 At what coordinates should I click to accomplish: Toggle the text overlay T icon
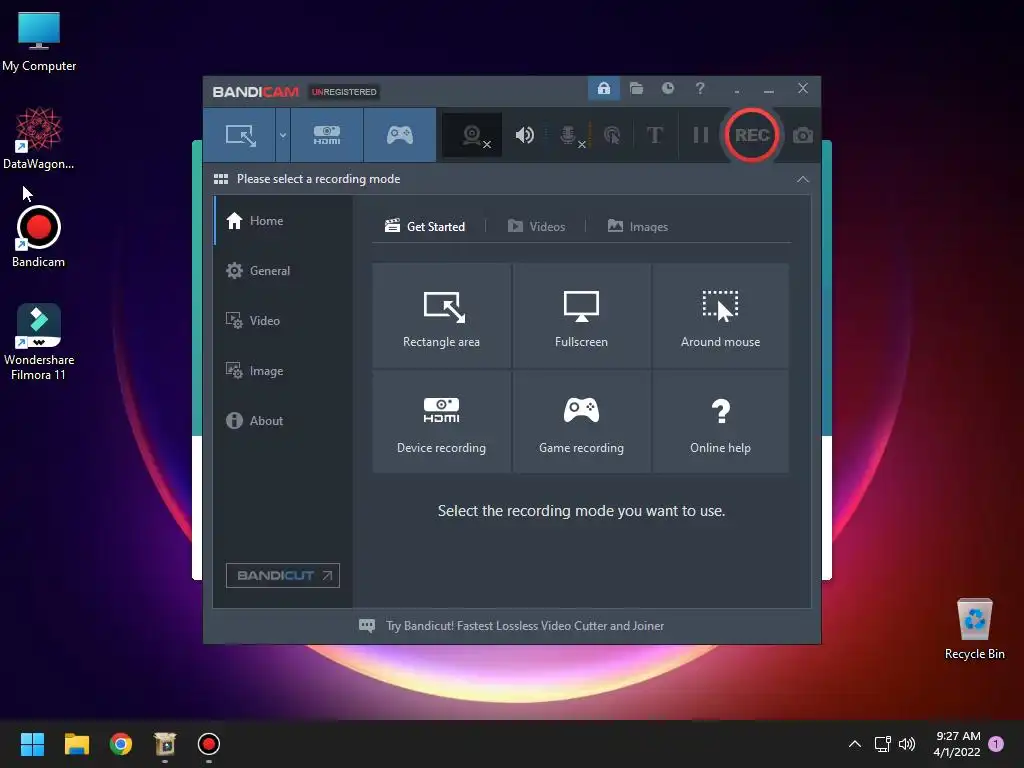point(654,135)
